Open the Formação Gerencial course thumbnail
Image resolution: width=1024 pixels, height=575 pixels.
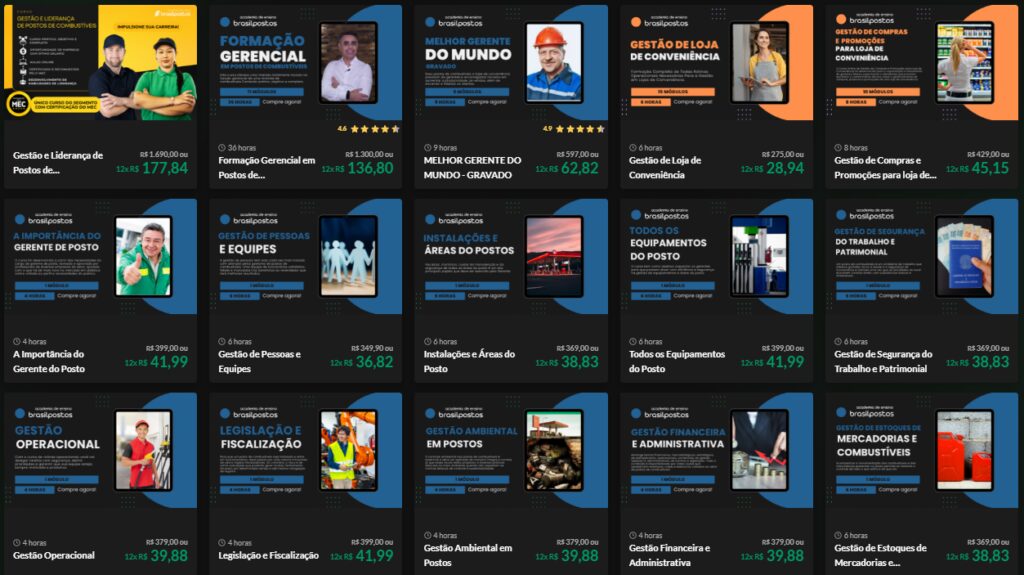(x=306, y=63)
